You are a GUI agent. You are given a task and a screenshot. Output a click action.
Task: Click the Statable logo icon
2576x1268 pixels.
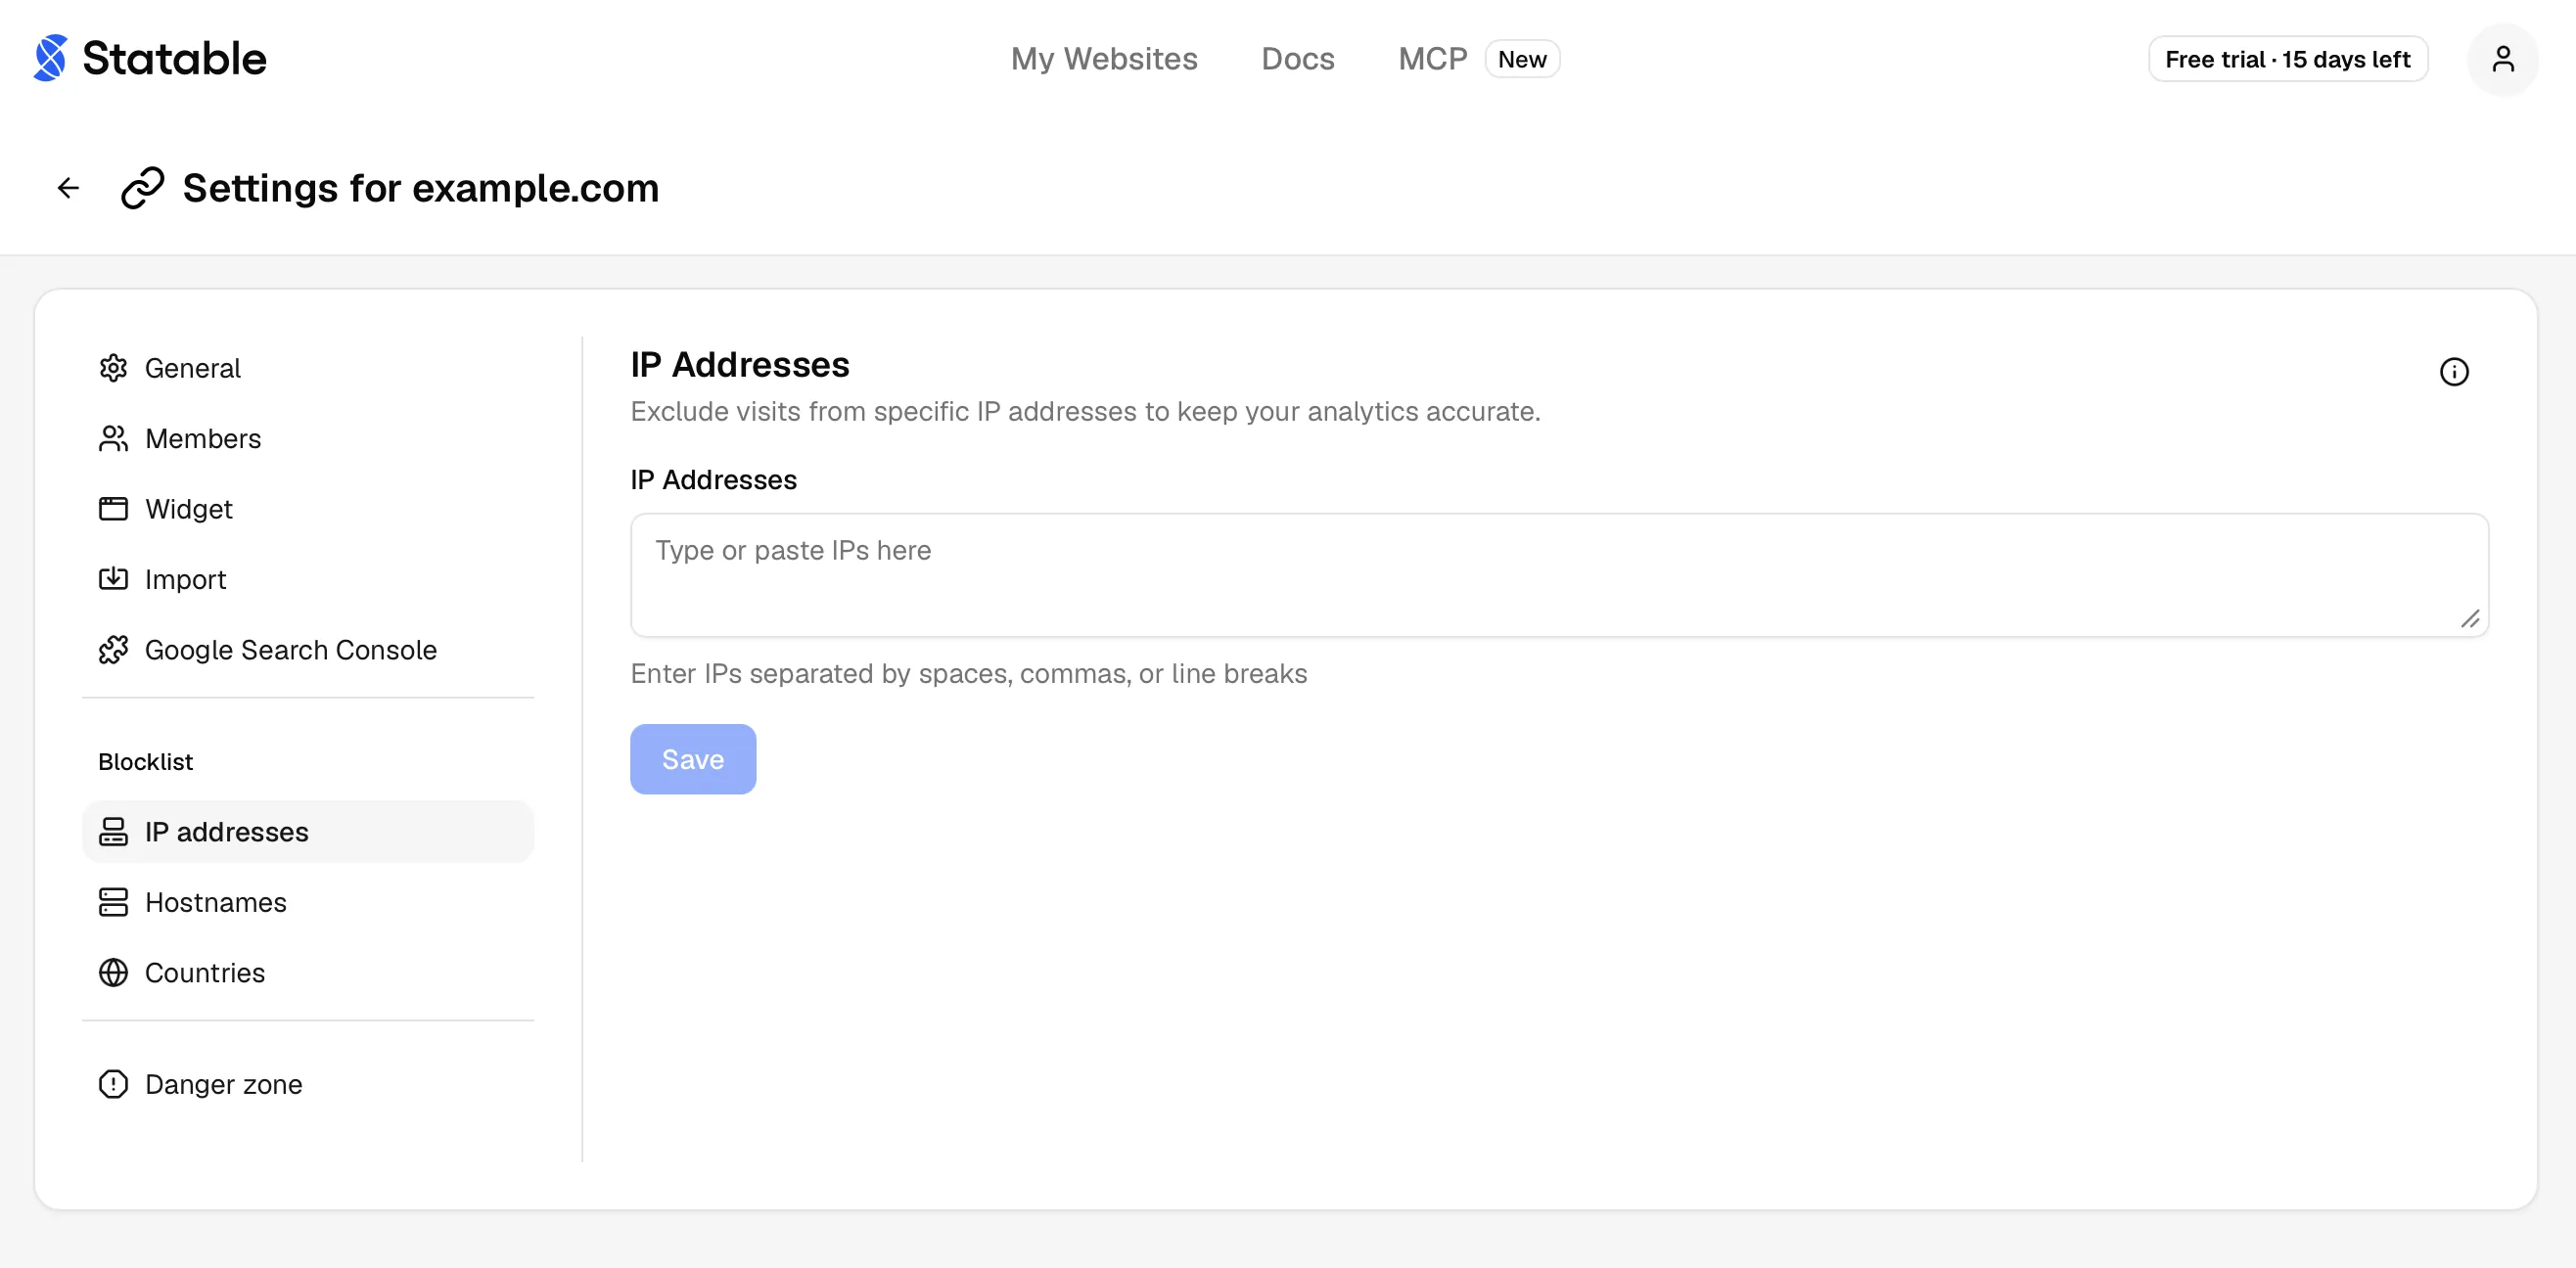(50, 58)
